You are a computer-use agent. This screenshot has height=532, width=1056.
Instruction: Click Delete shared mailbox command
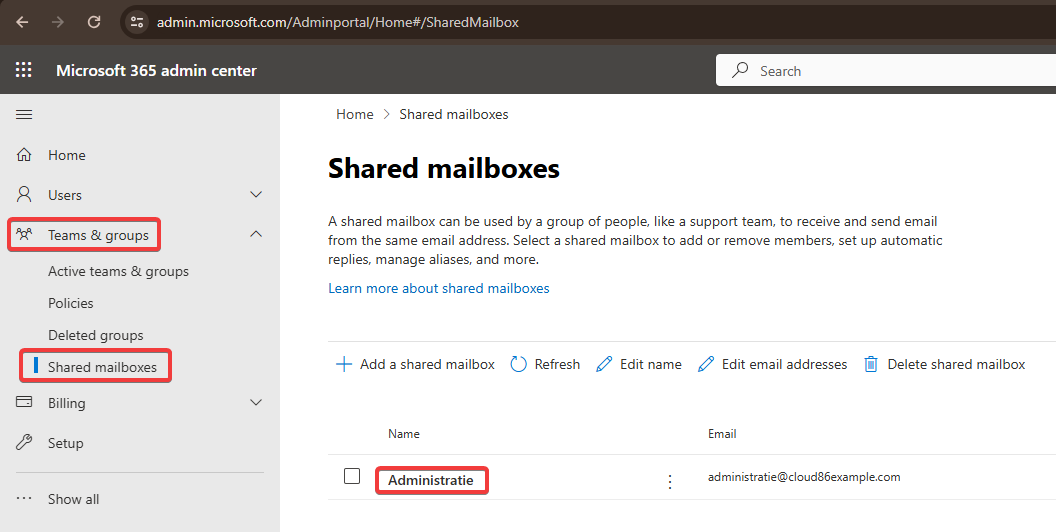tap(956, 364)
